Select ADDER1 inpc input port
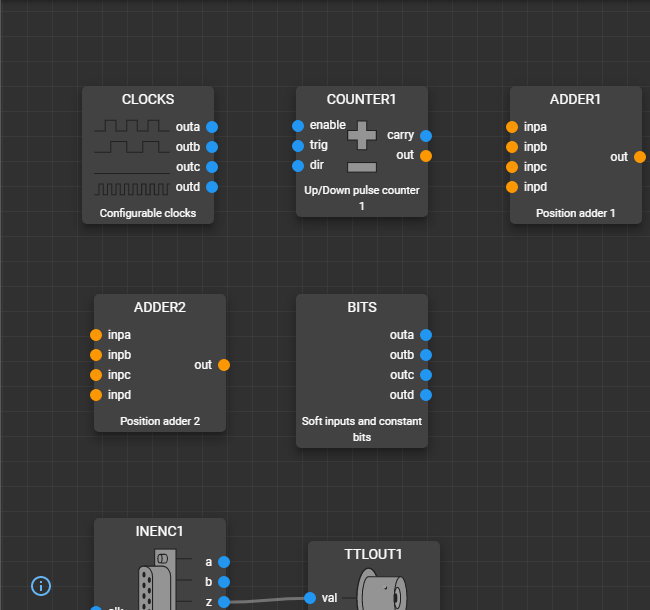Image resolution: width=650 pixels, height=610 pixels. [512, 167]
